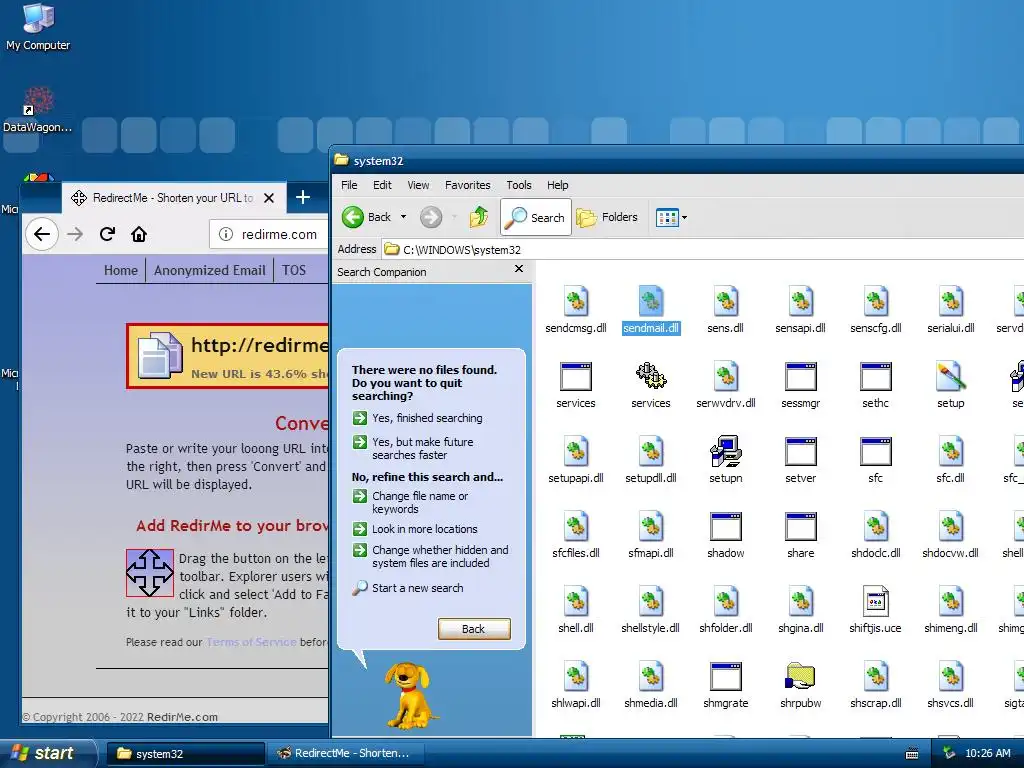Image resolution: width=1024 pixels, height=768 pixels.
Task: Switch to RedirectMe taskbar button
Action: (x=346, y=754)
